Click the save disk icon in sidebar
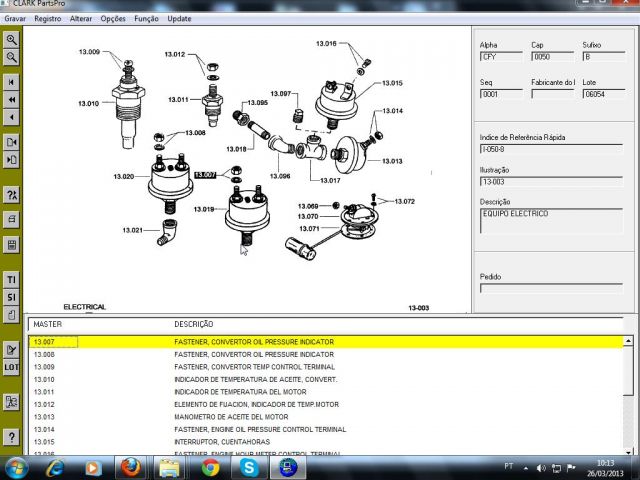The height and width of the screenshot is (480, 640). tap(11, 245)
